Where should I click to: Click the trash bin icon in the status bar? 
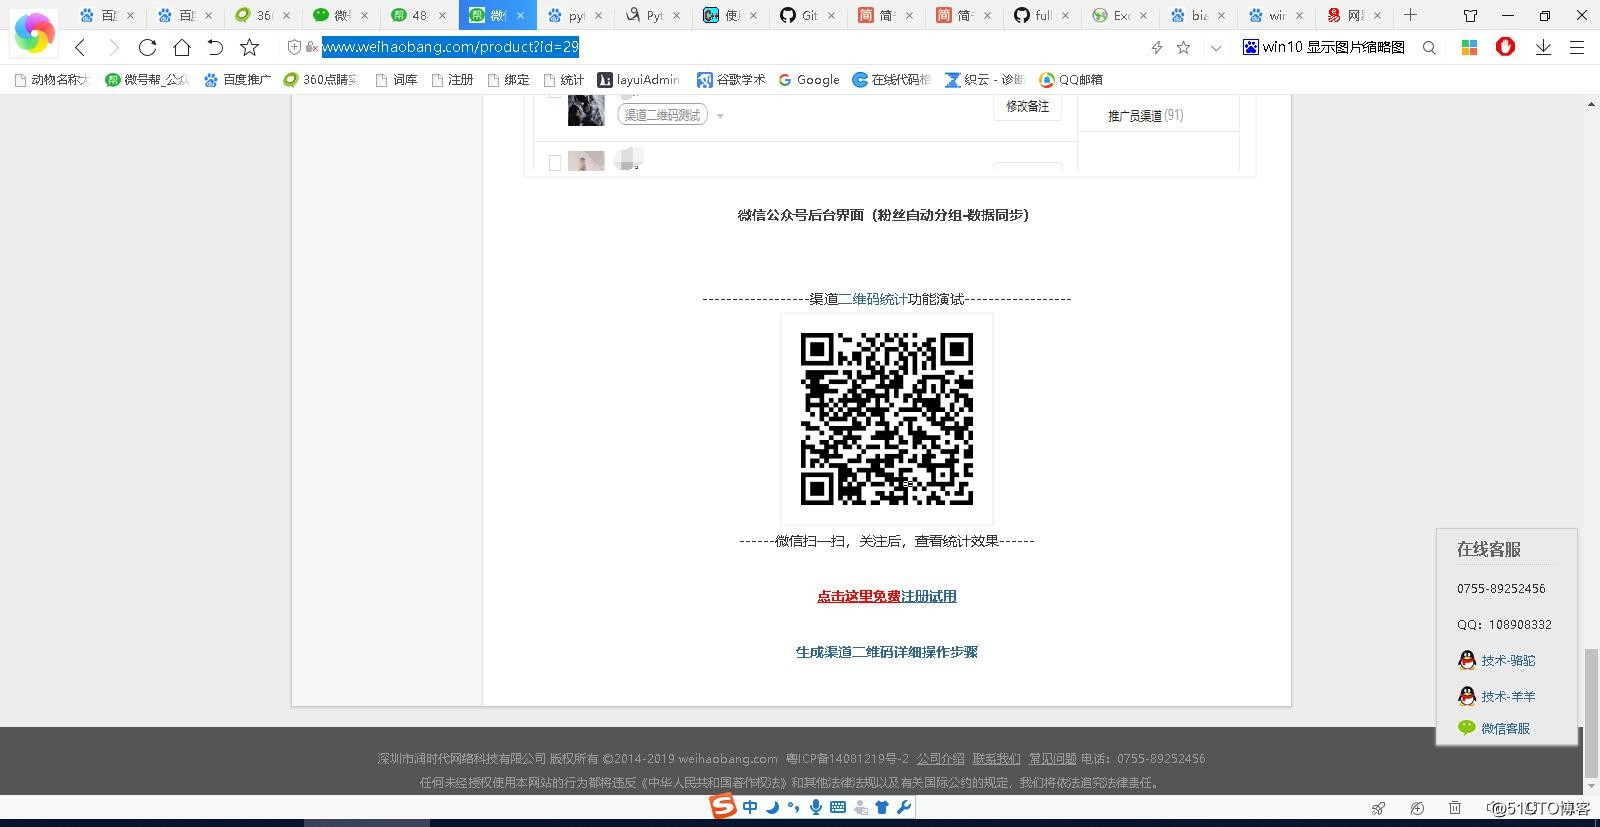[1455, 808]
